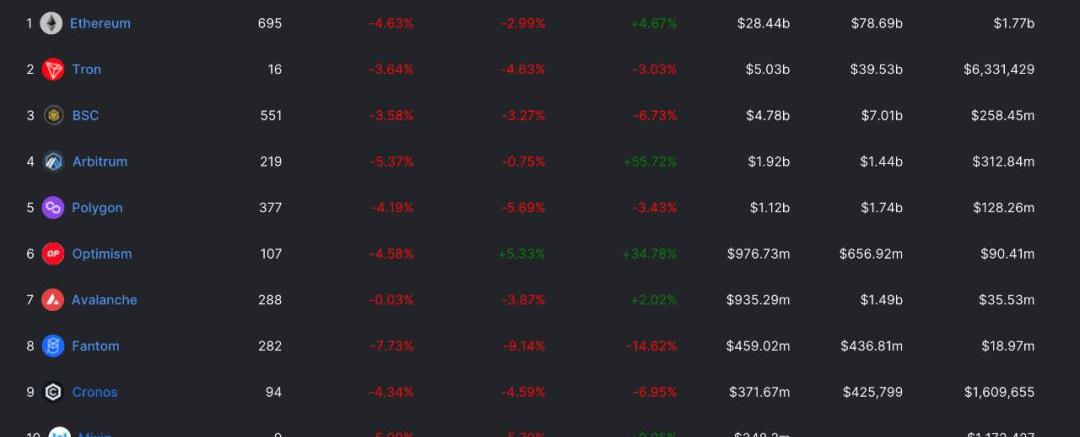Click the purple Polygon logo icon
The width and height of the screenshot is (1080, 437).
tap(53, 207)
